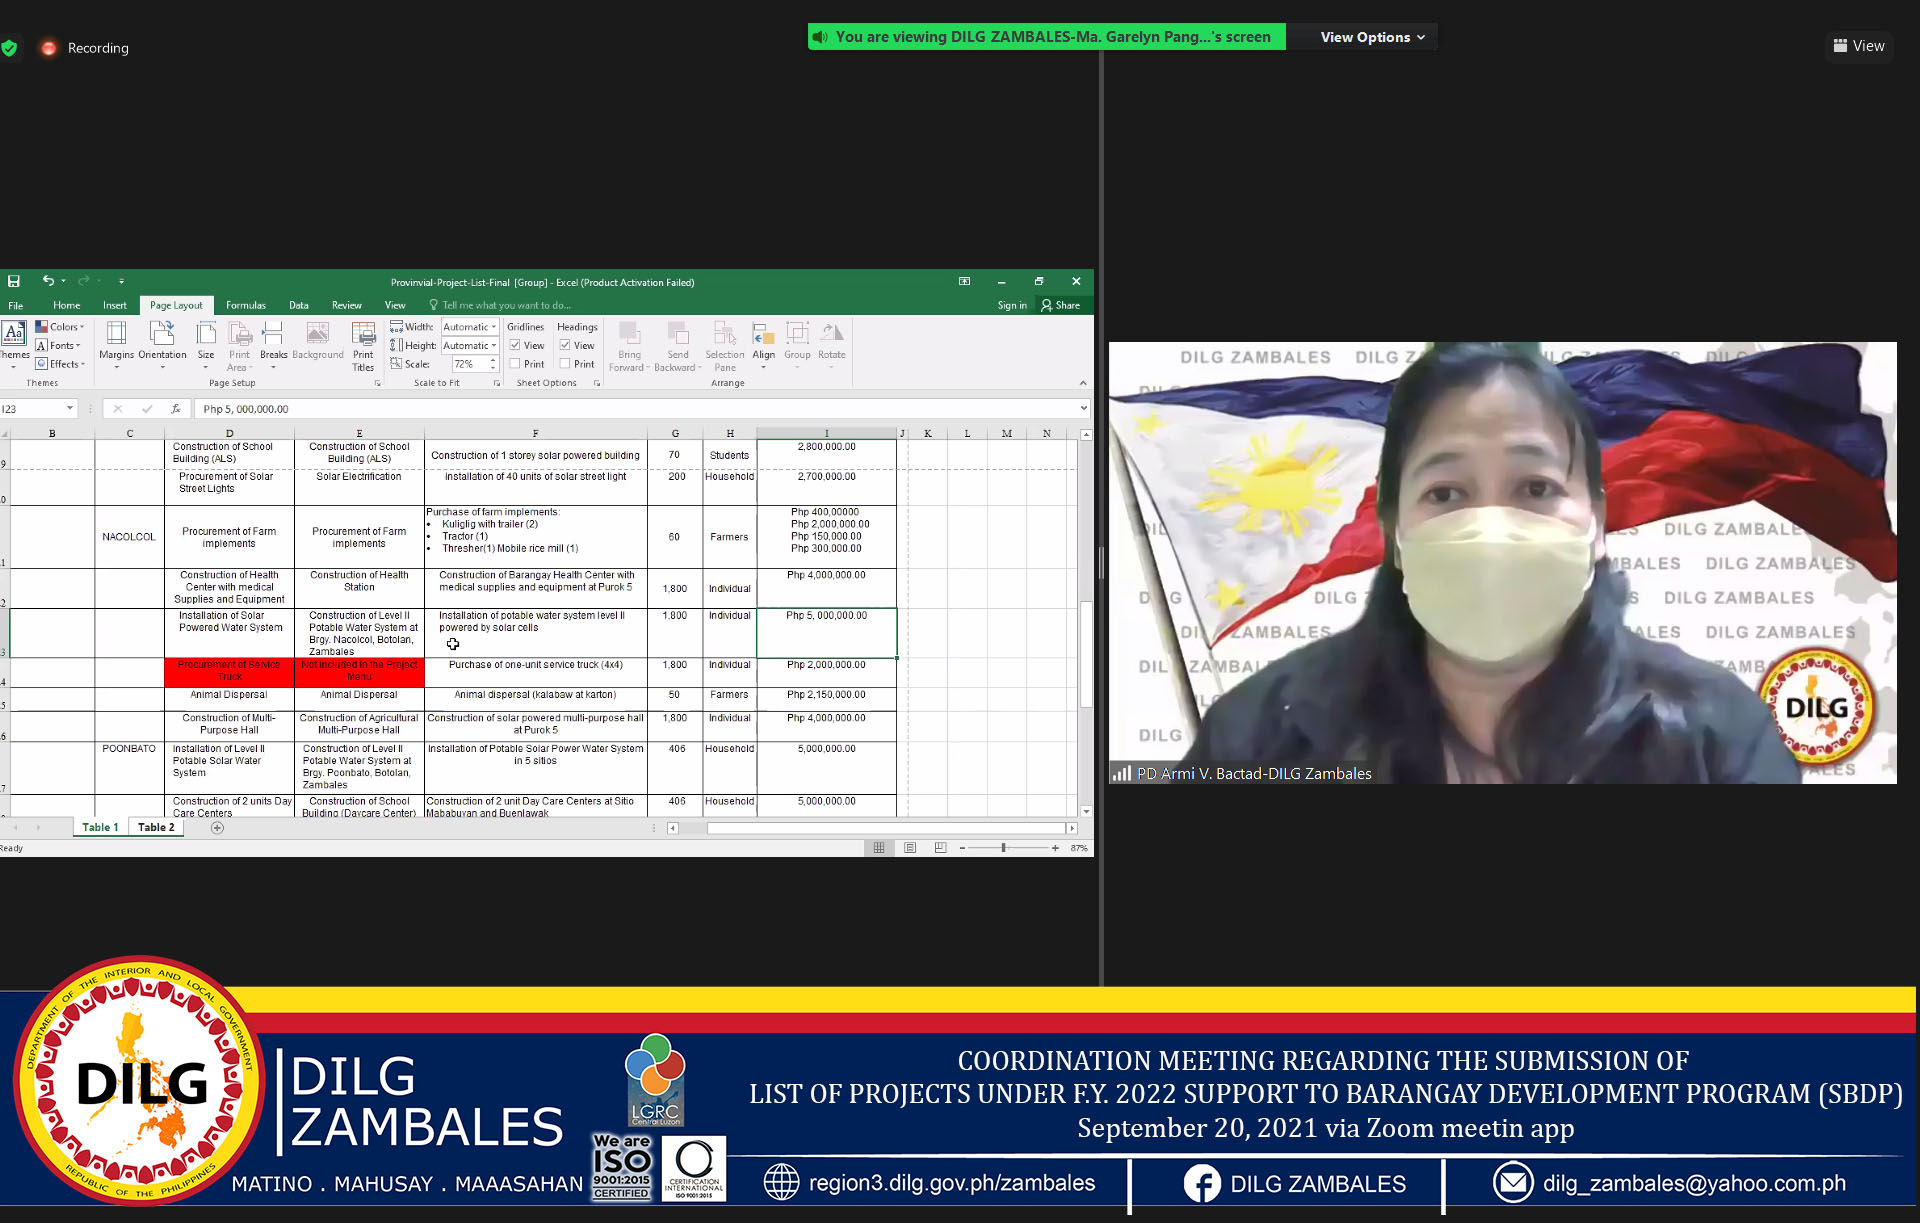The width and height of the screenshot is (1920, 1223).
Task: Click the Excel zoom slider handle
Action: [x=1003, y=848]
